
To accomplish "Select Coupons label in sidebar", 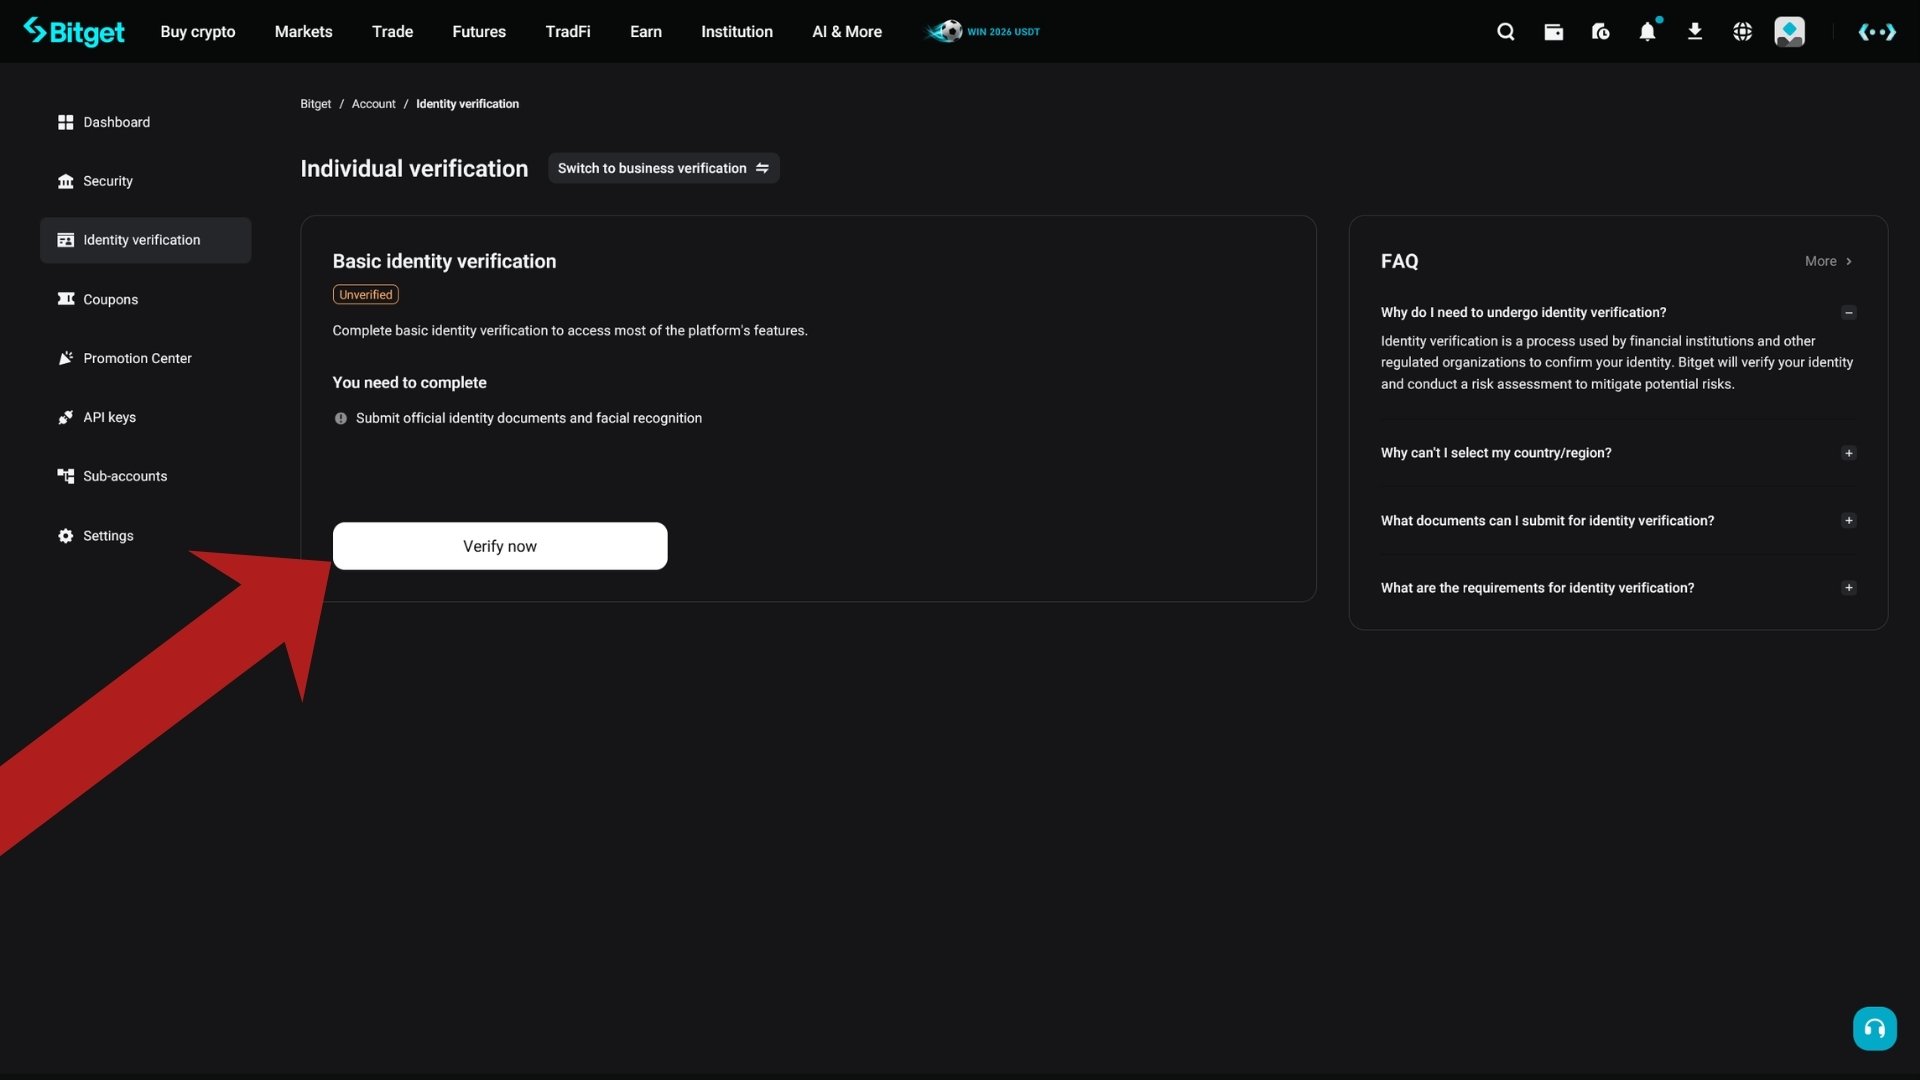I will pyautogui.click(x=111, y=299).
